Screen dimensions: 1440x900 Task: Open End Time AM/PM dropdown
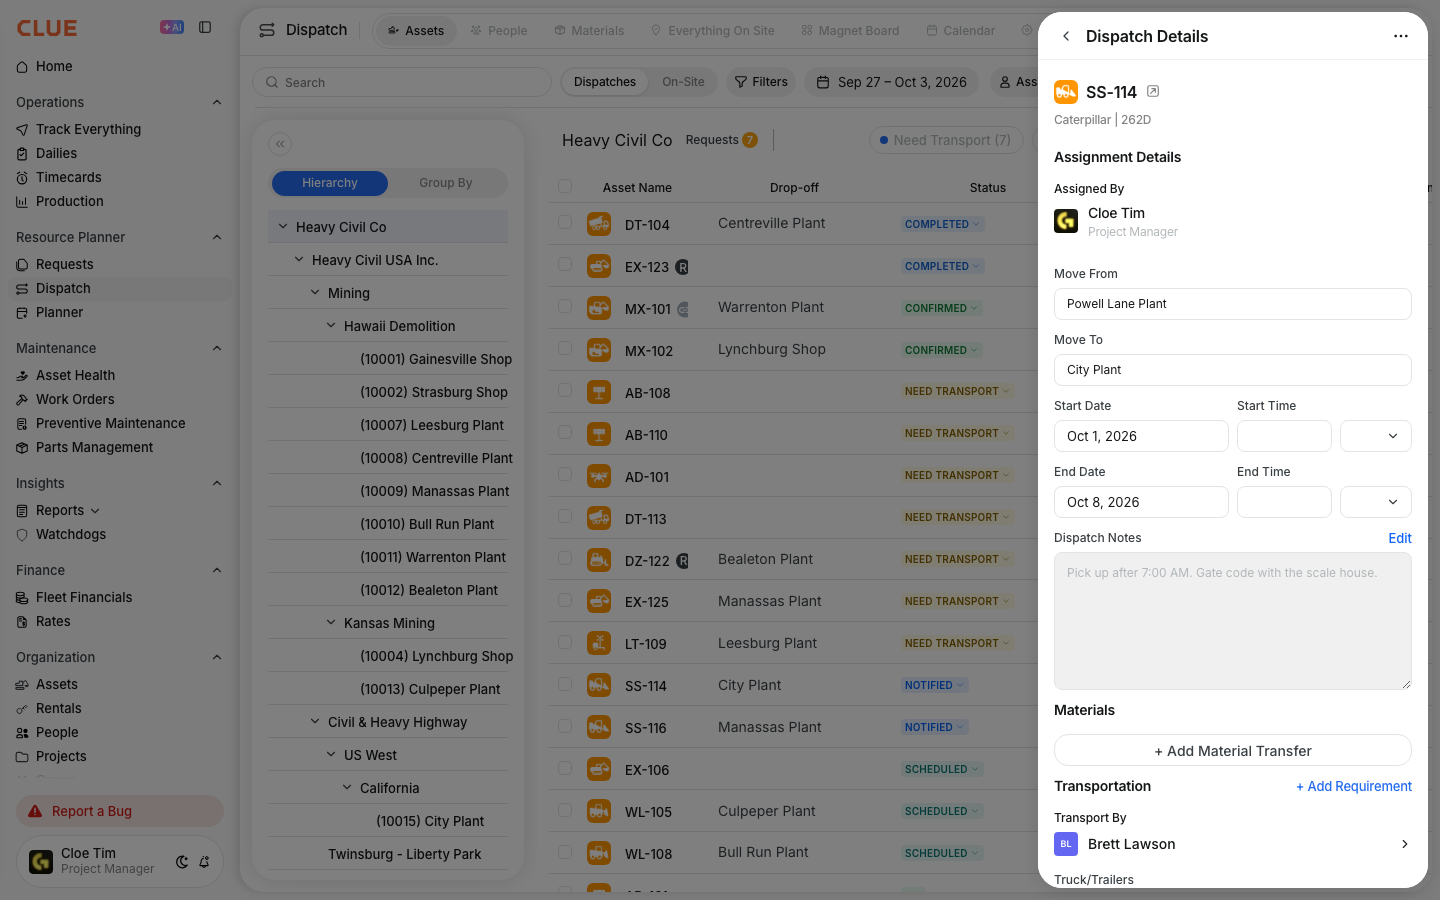(1376, 502)
